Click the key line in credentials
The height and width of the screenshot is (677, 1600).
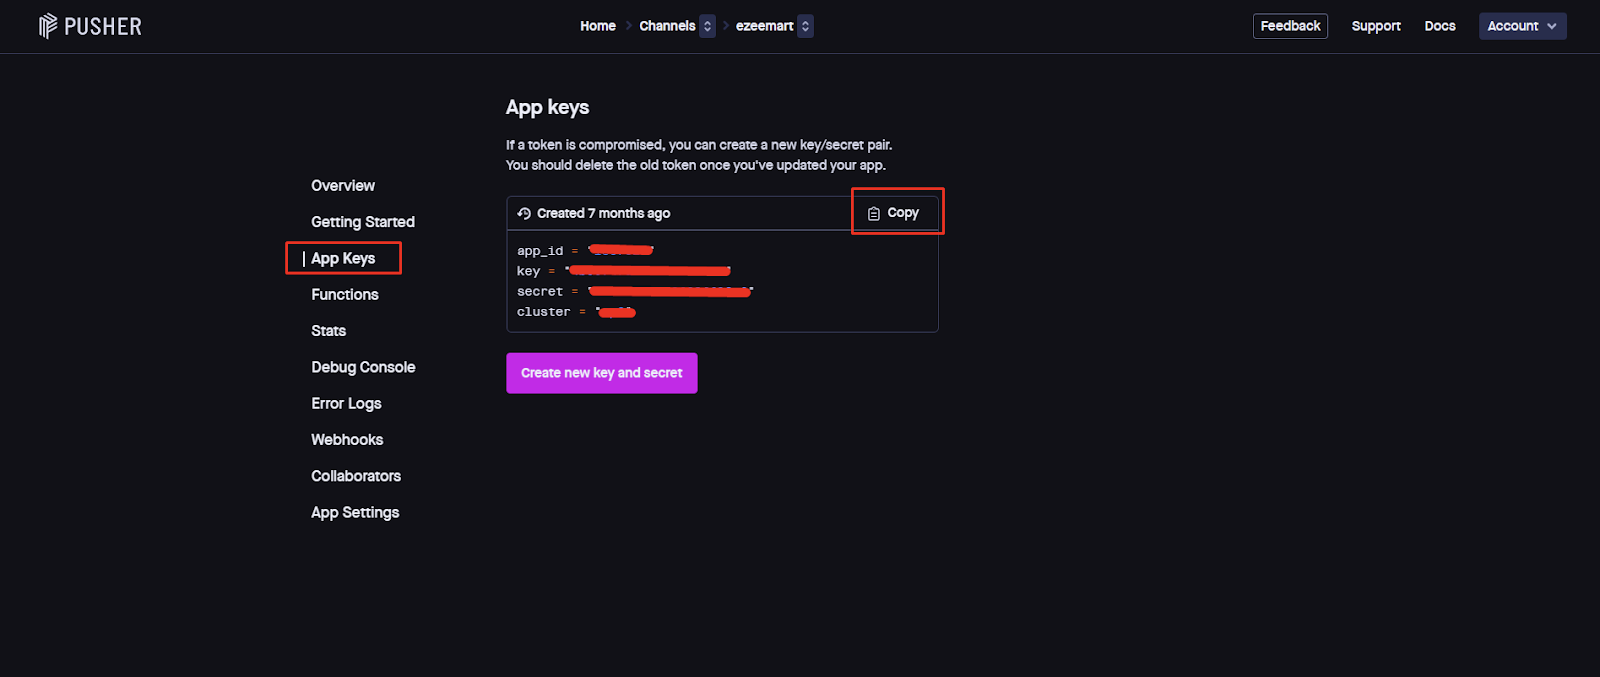[624, 271]
